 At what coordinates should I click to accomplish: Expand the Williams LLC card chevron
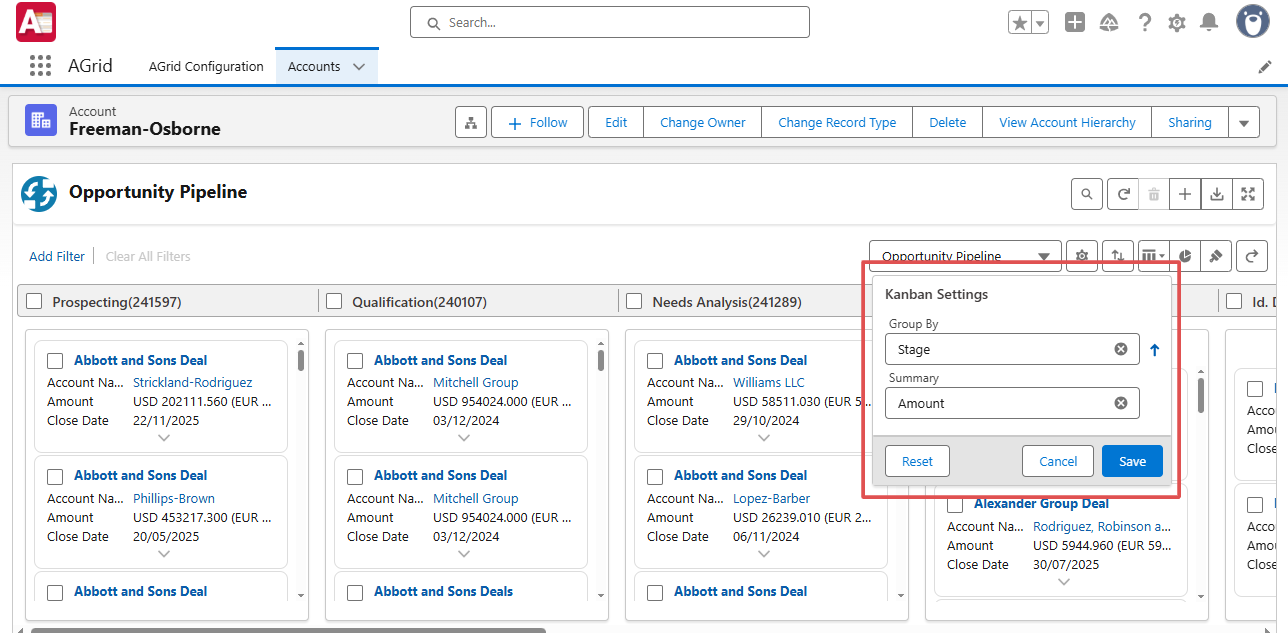[764, 438]
